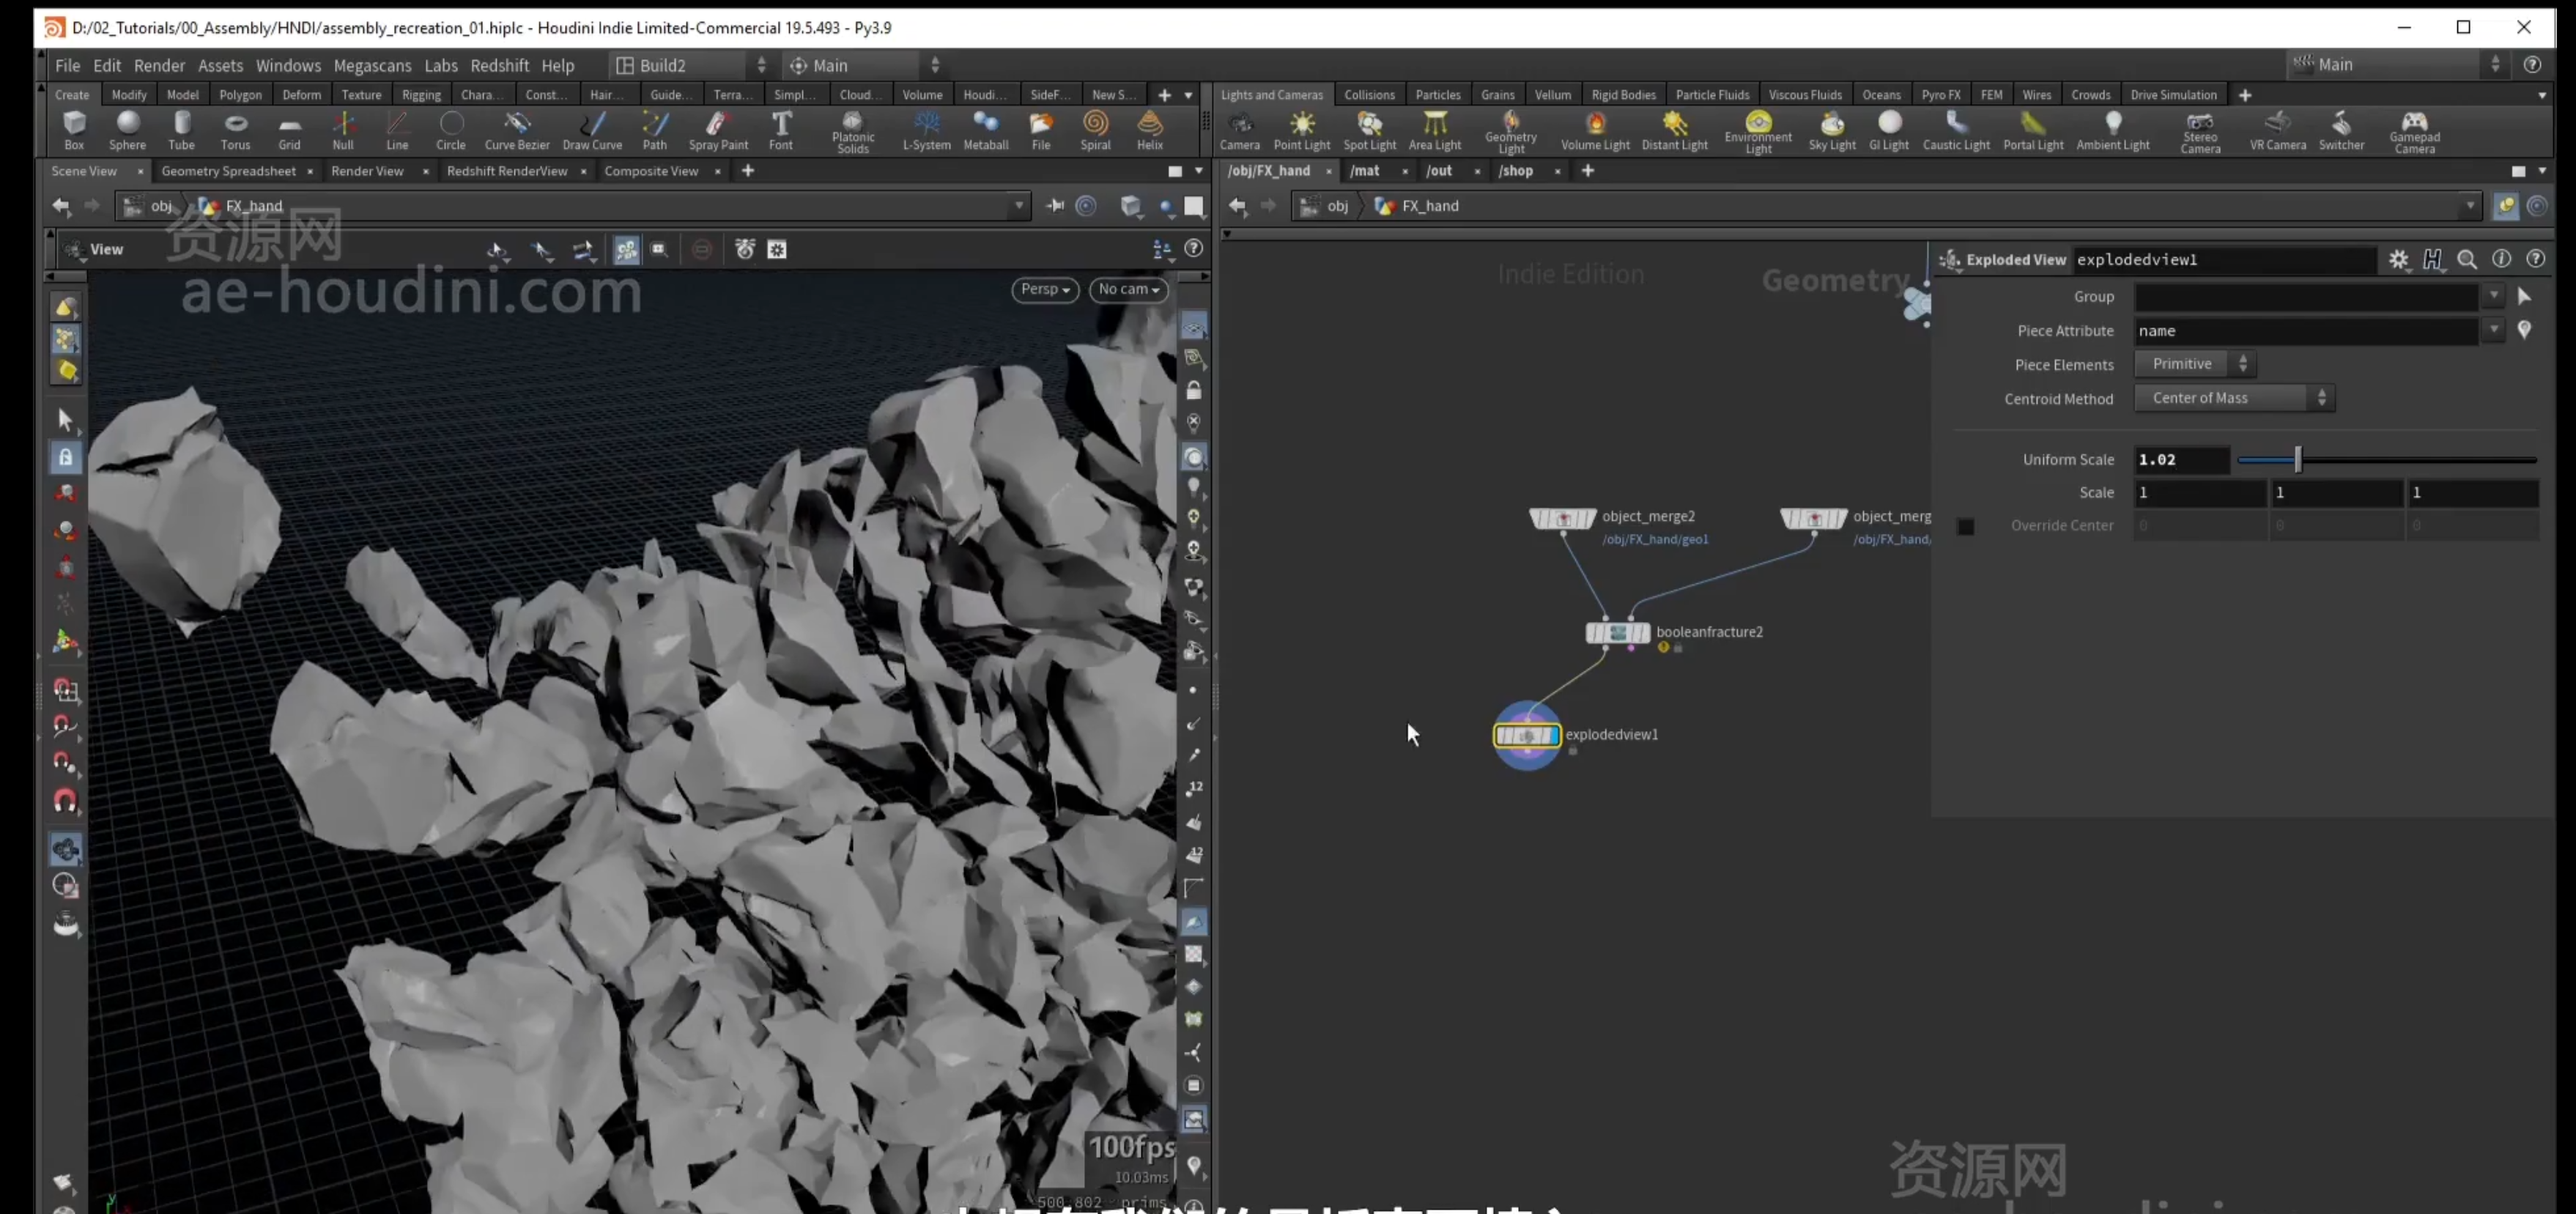Choose the Spray Paint tool
Image resolution: width=2576 pixels, height=1214 pixels.
[x=718, y=130]
